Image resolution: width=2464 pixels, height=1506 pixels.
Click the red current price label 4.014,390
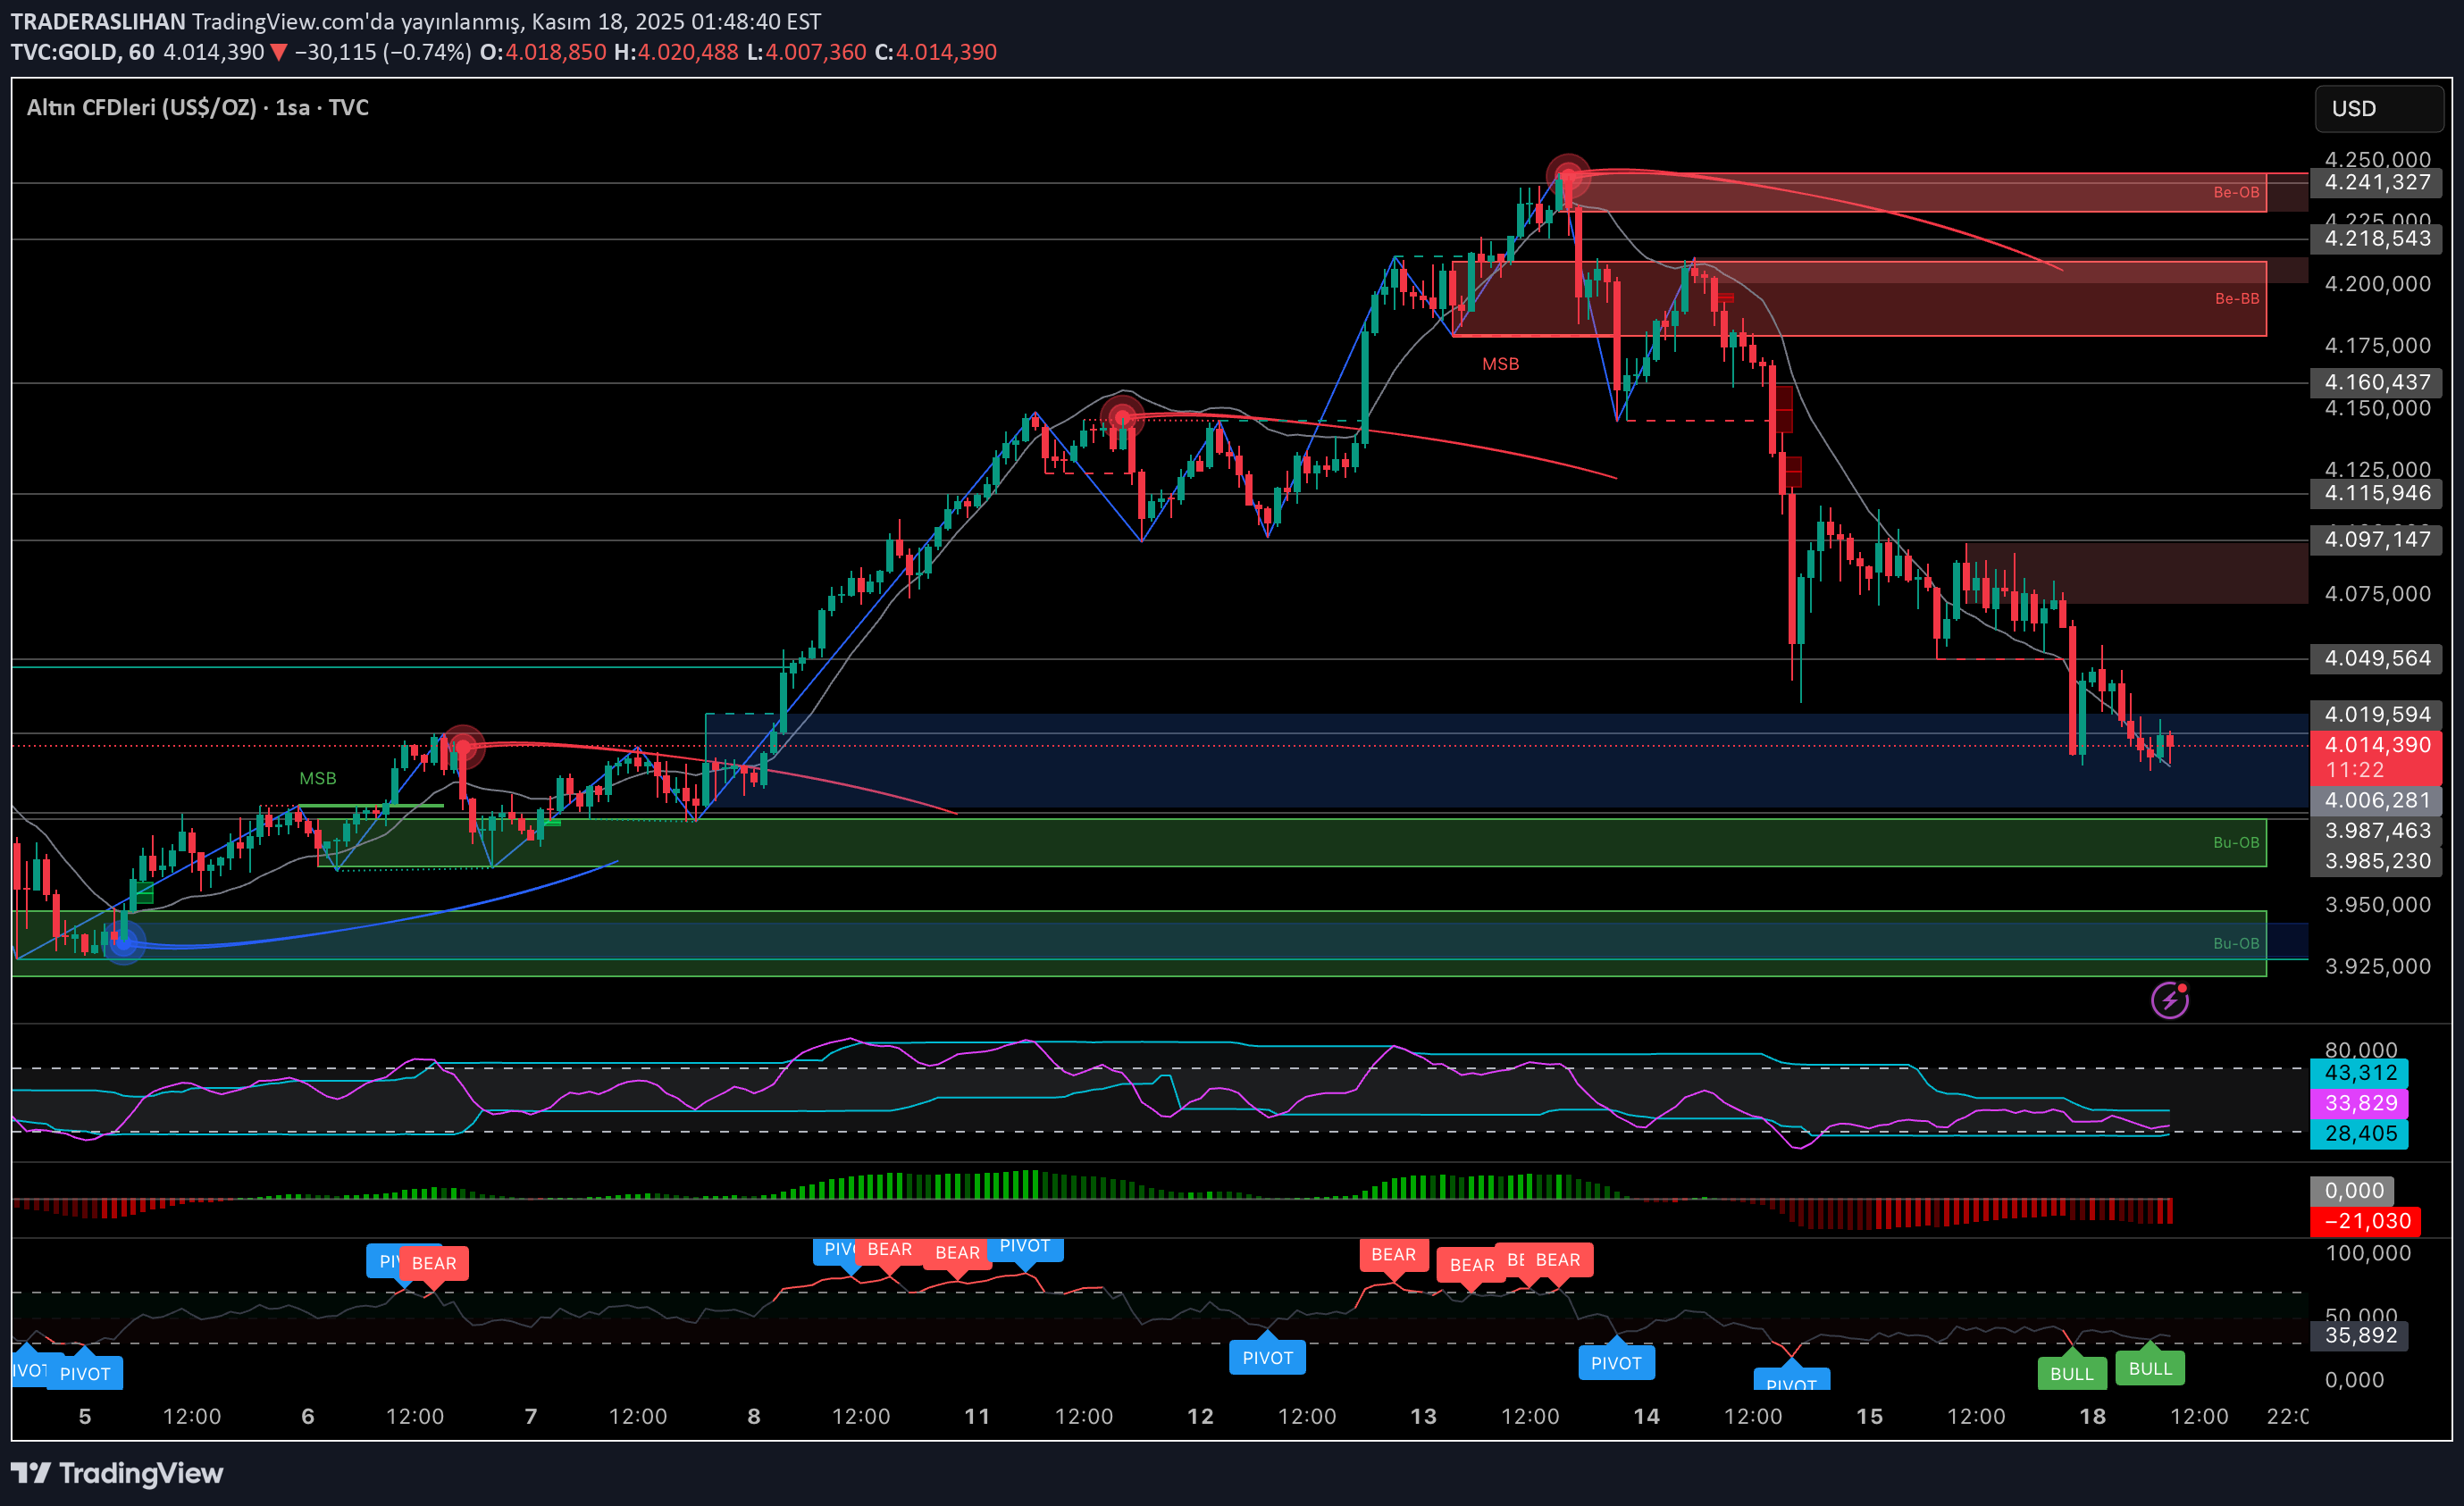(2376, 745)
